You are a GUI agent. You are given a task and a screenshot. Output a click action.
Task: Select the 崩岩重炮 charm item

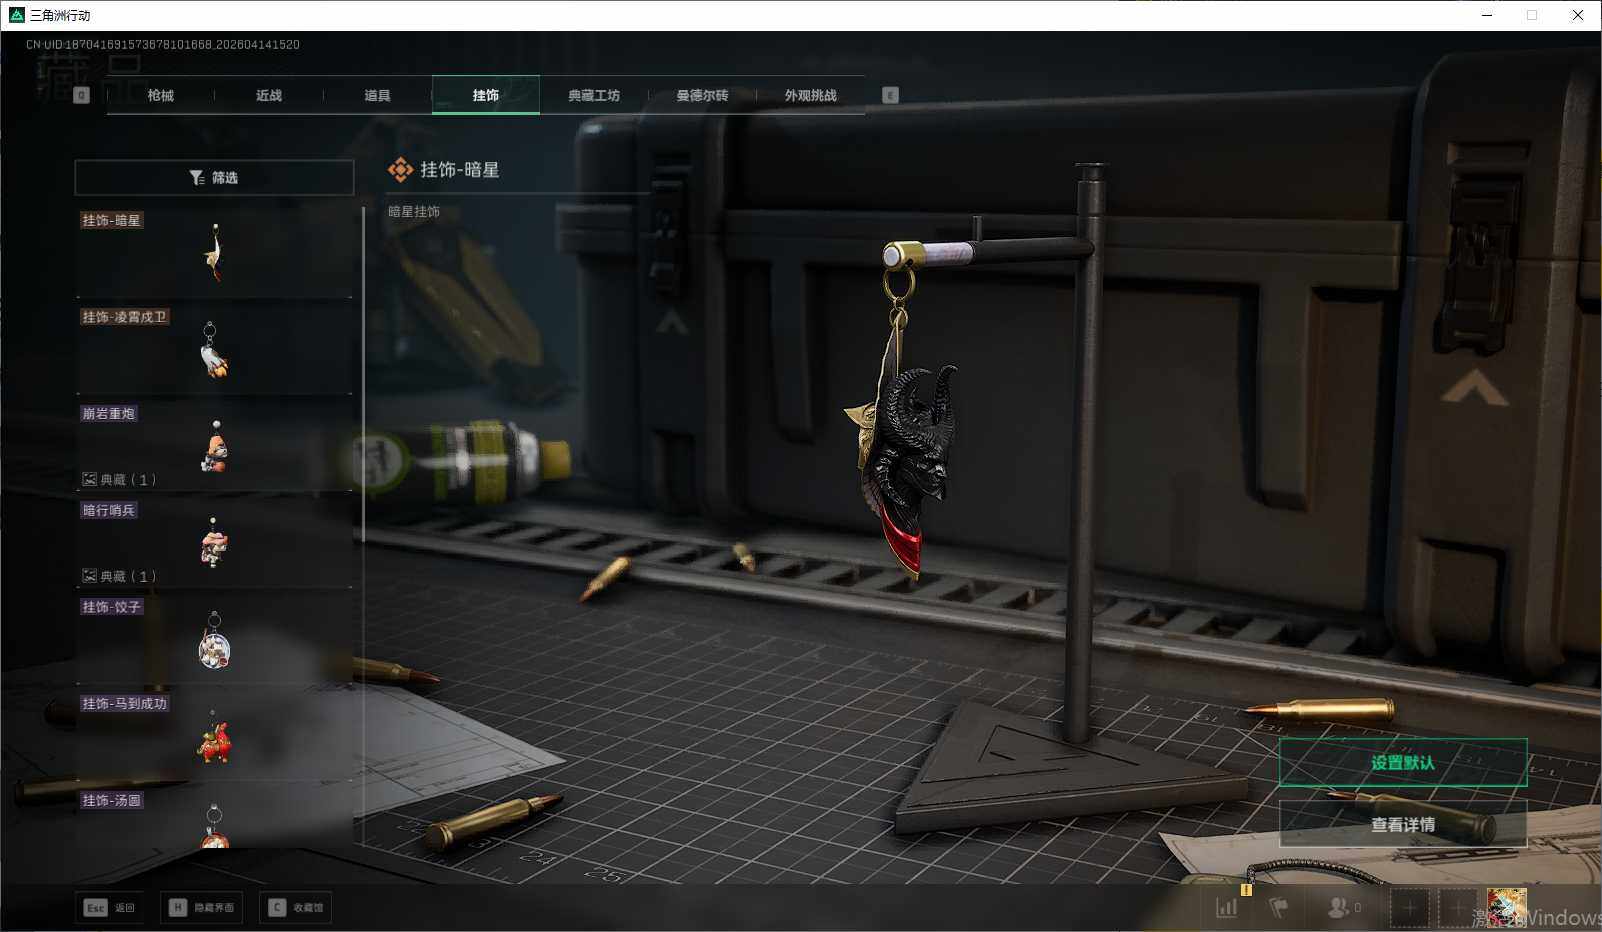pyautogui.click(x=215, y=446)
